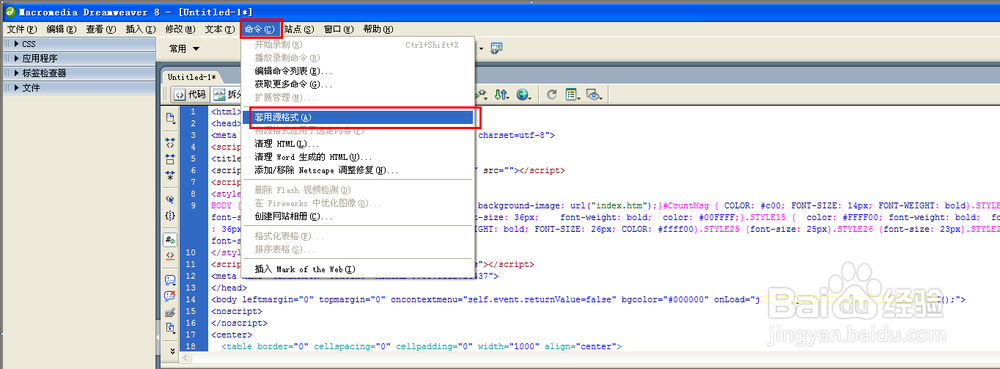
Task: Open the 常用 insert bar category dropdown
Action: tap(185, 48)
